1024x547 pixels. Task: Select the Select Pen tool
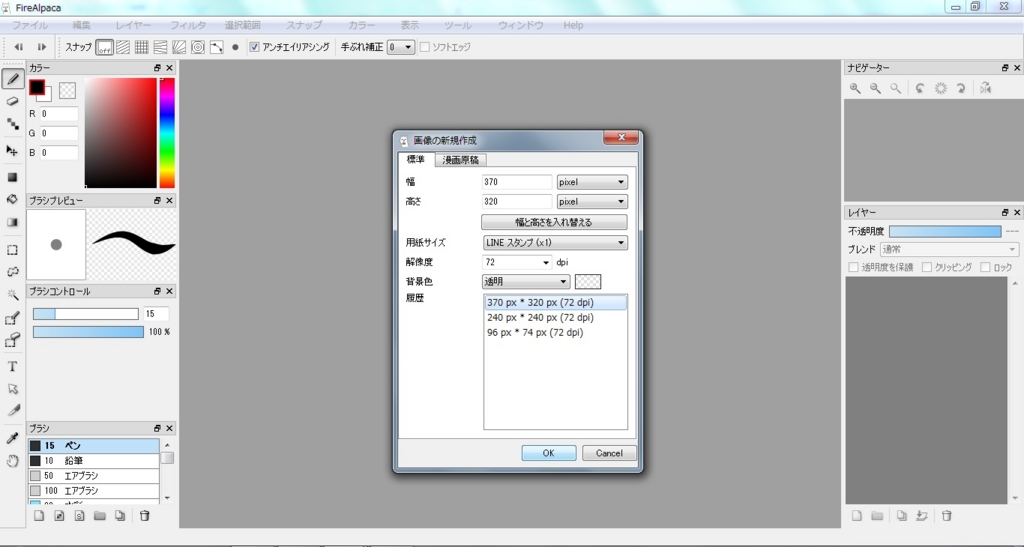(x=12, y=318)
